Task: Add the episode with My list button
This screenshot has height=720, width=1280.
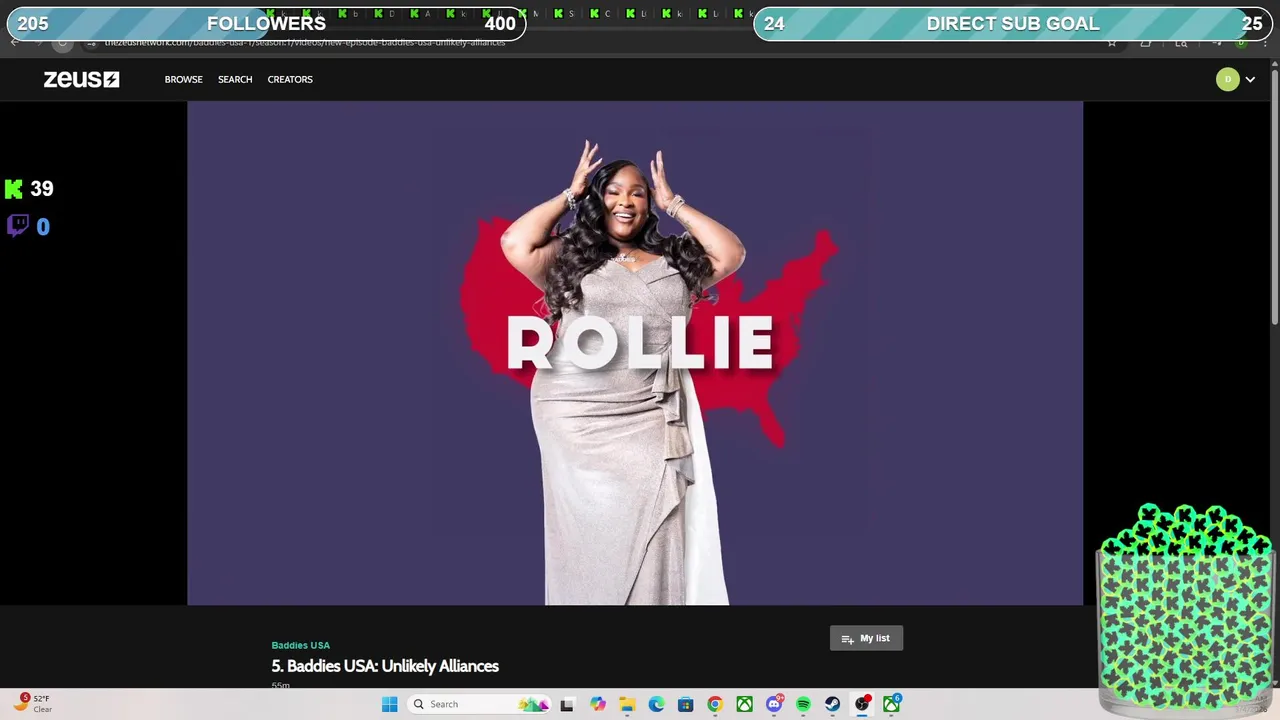Action: coord(866,638)
